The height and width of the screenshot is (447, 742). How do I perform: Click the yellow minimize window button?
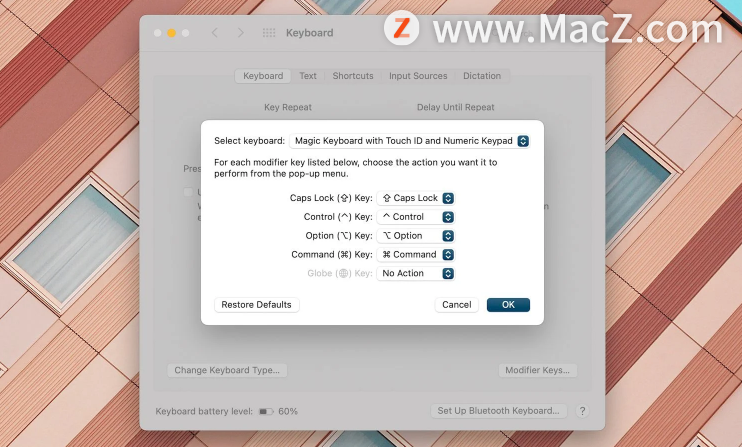tap(171, 33)
